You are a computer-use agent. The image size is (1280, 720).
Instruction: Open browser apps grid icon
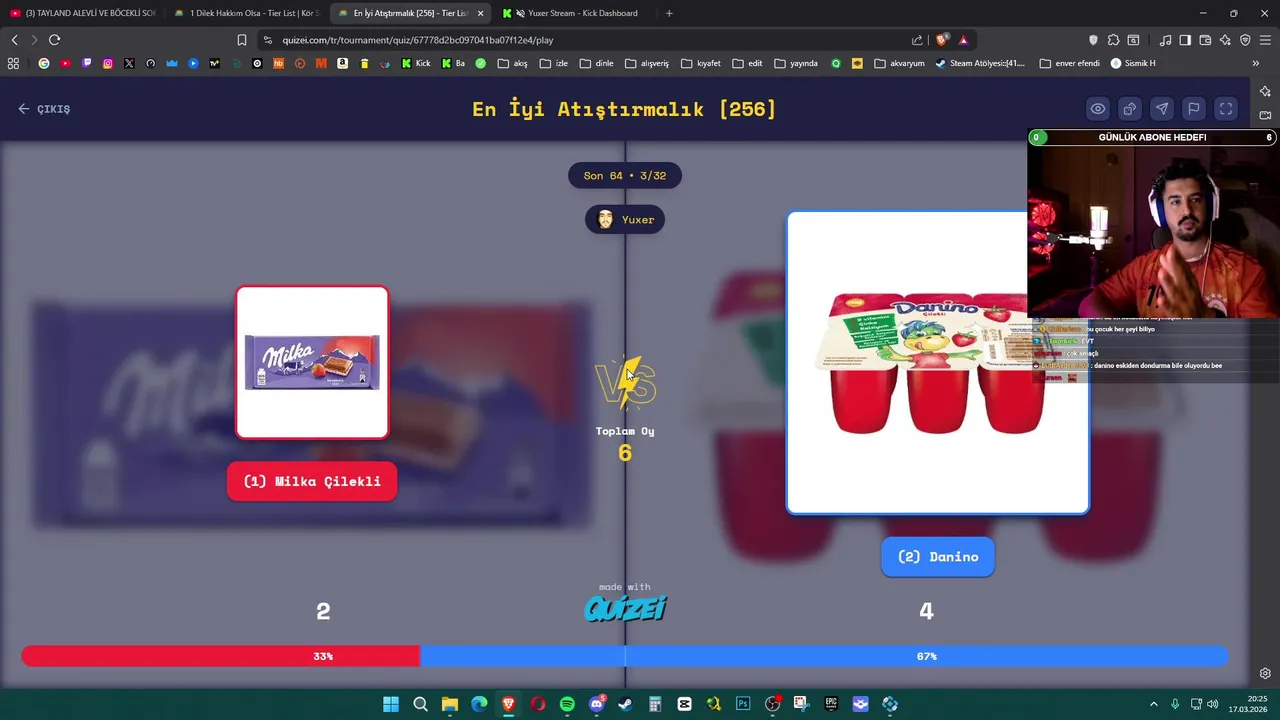[13, 63]
